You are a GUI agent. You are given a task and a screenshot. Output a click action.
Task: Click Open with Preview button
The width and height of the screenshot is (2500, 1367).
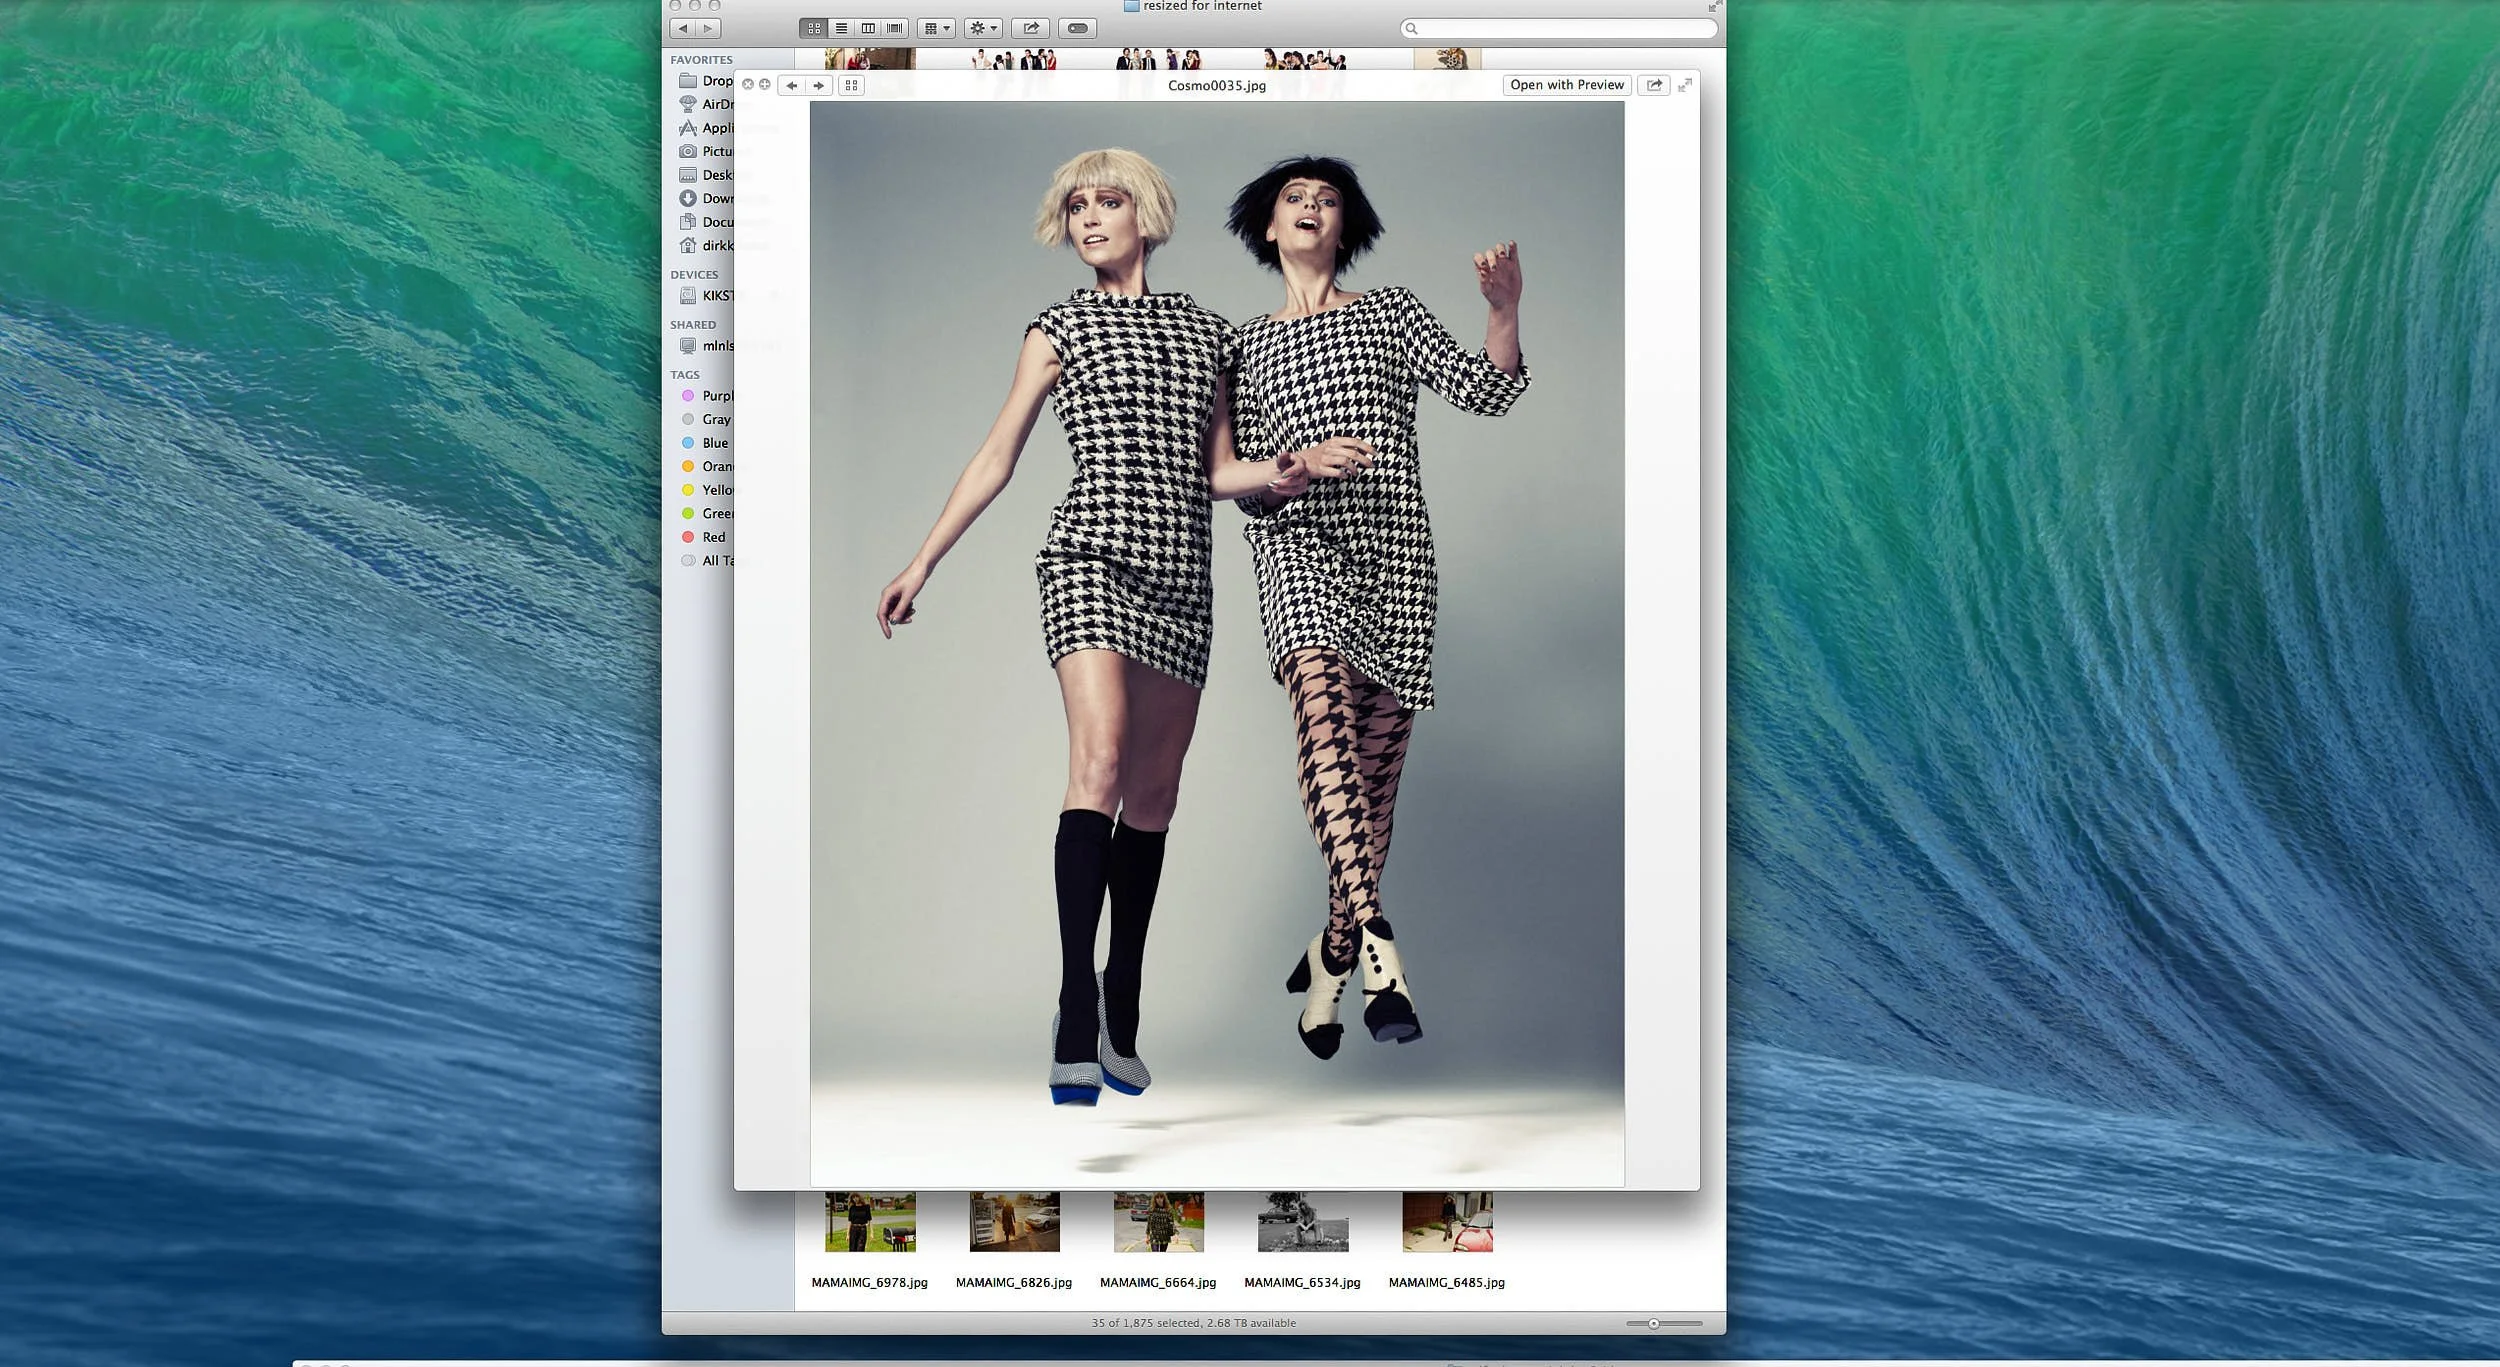(x=1566, y=86)
